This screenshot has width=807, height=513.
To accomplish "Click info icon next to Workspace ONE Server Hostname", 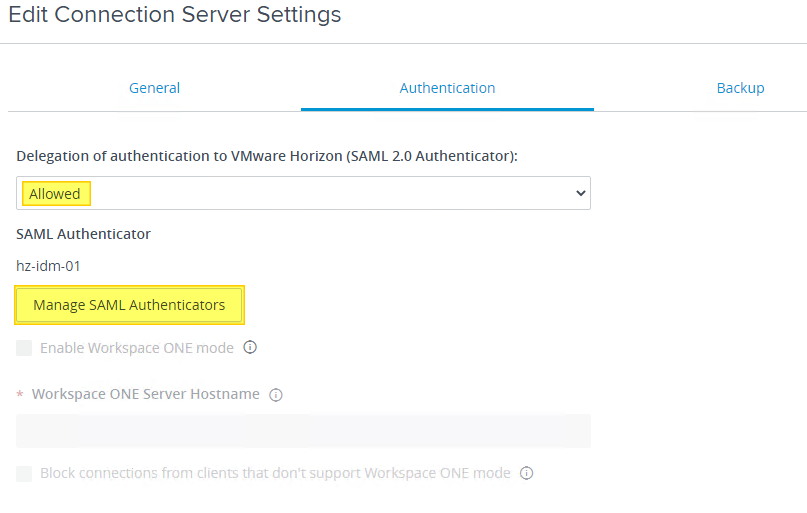I will point(276,395).
